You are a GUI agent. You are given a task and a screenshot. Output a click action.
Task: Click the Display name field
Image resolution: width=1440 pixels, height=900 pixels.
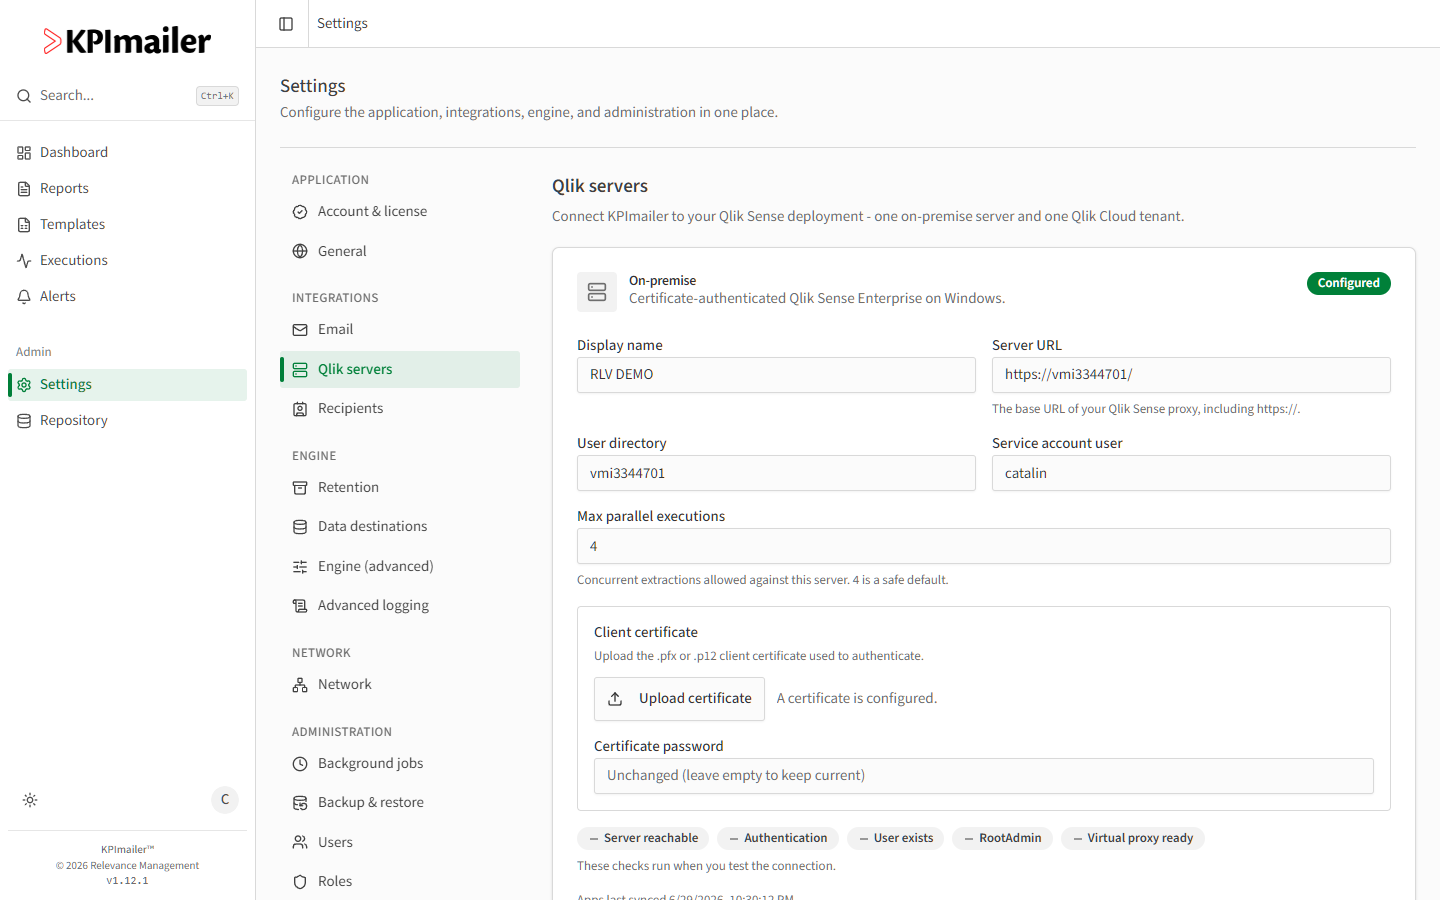[x=776, y=375]
